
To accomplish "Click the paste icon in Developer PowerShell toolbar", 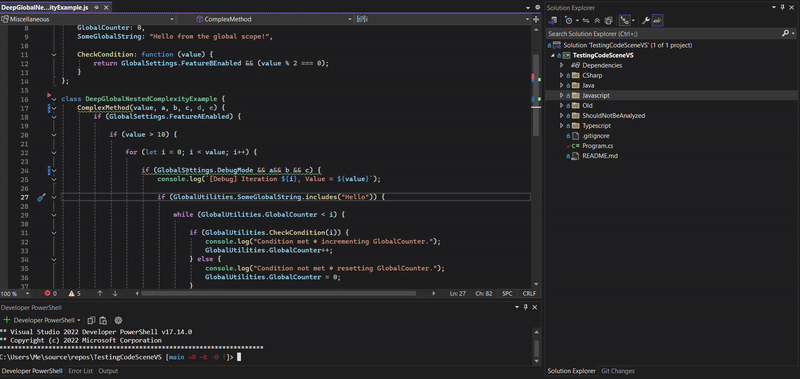I will click(x=103, y=320).
